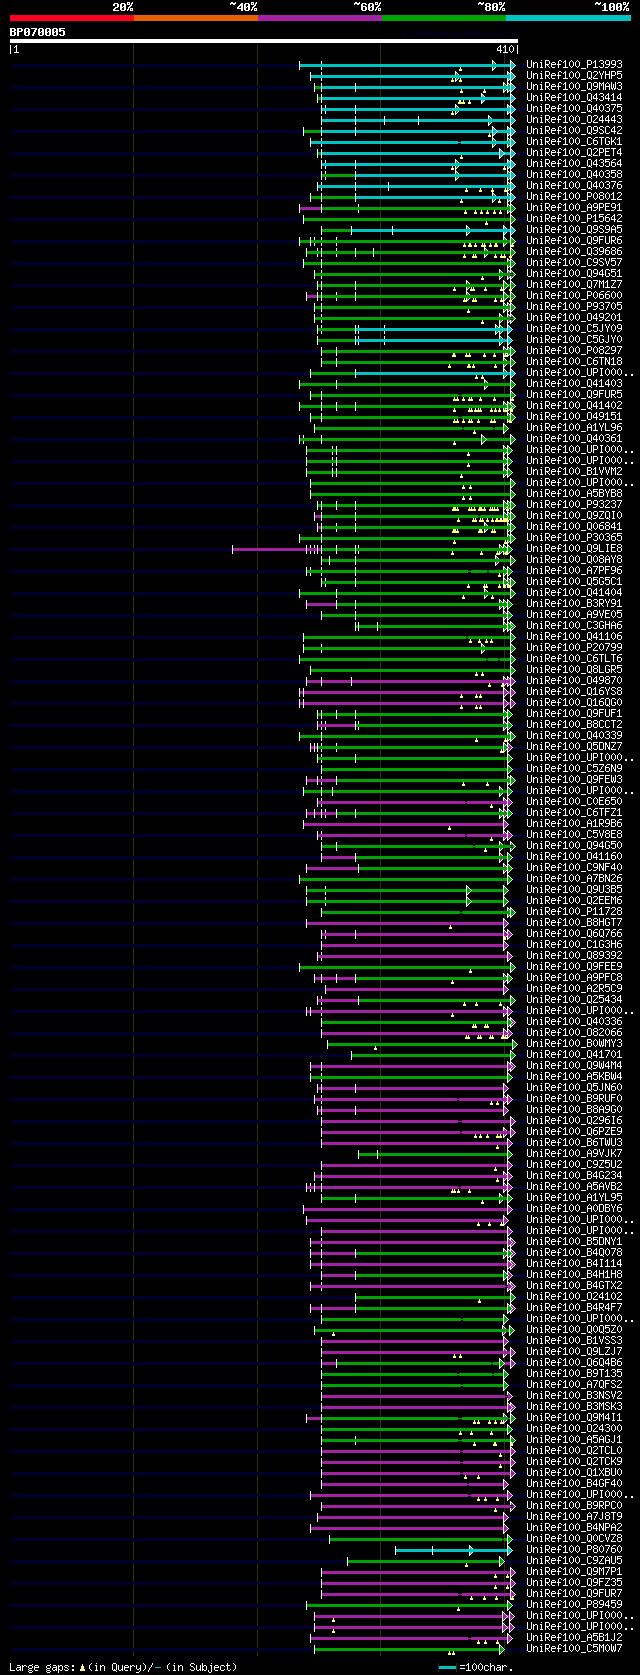The width and height of the screenshot is (640, 1675).
Task: Click the cyan ~100% identity legend segment
Action: 568,17
